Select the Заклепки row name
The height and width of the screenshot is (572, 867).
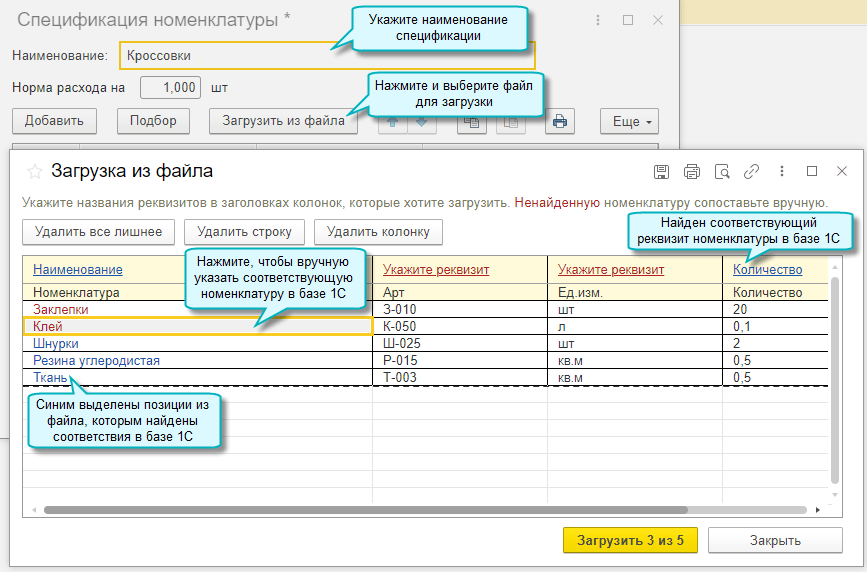pyautogui.click(x=61, y=309)
